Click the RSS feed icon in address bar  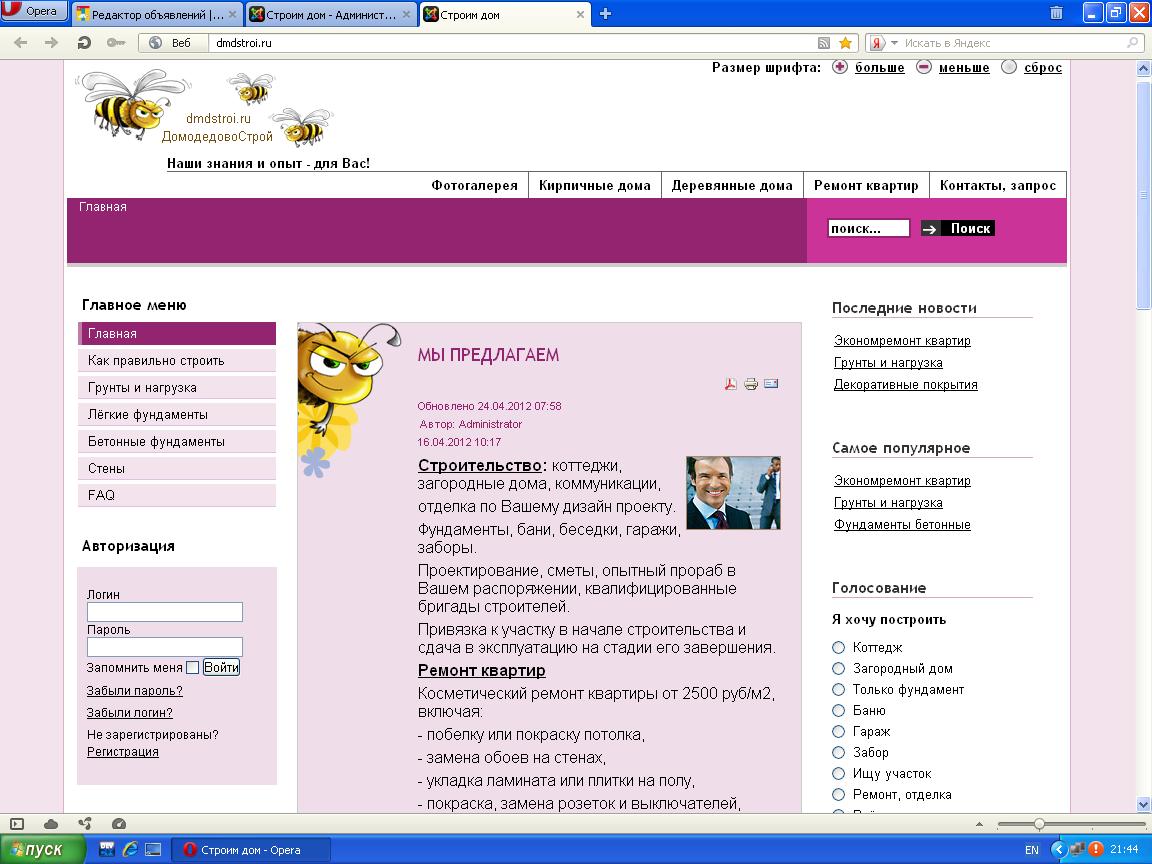tap(824, 43)
